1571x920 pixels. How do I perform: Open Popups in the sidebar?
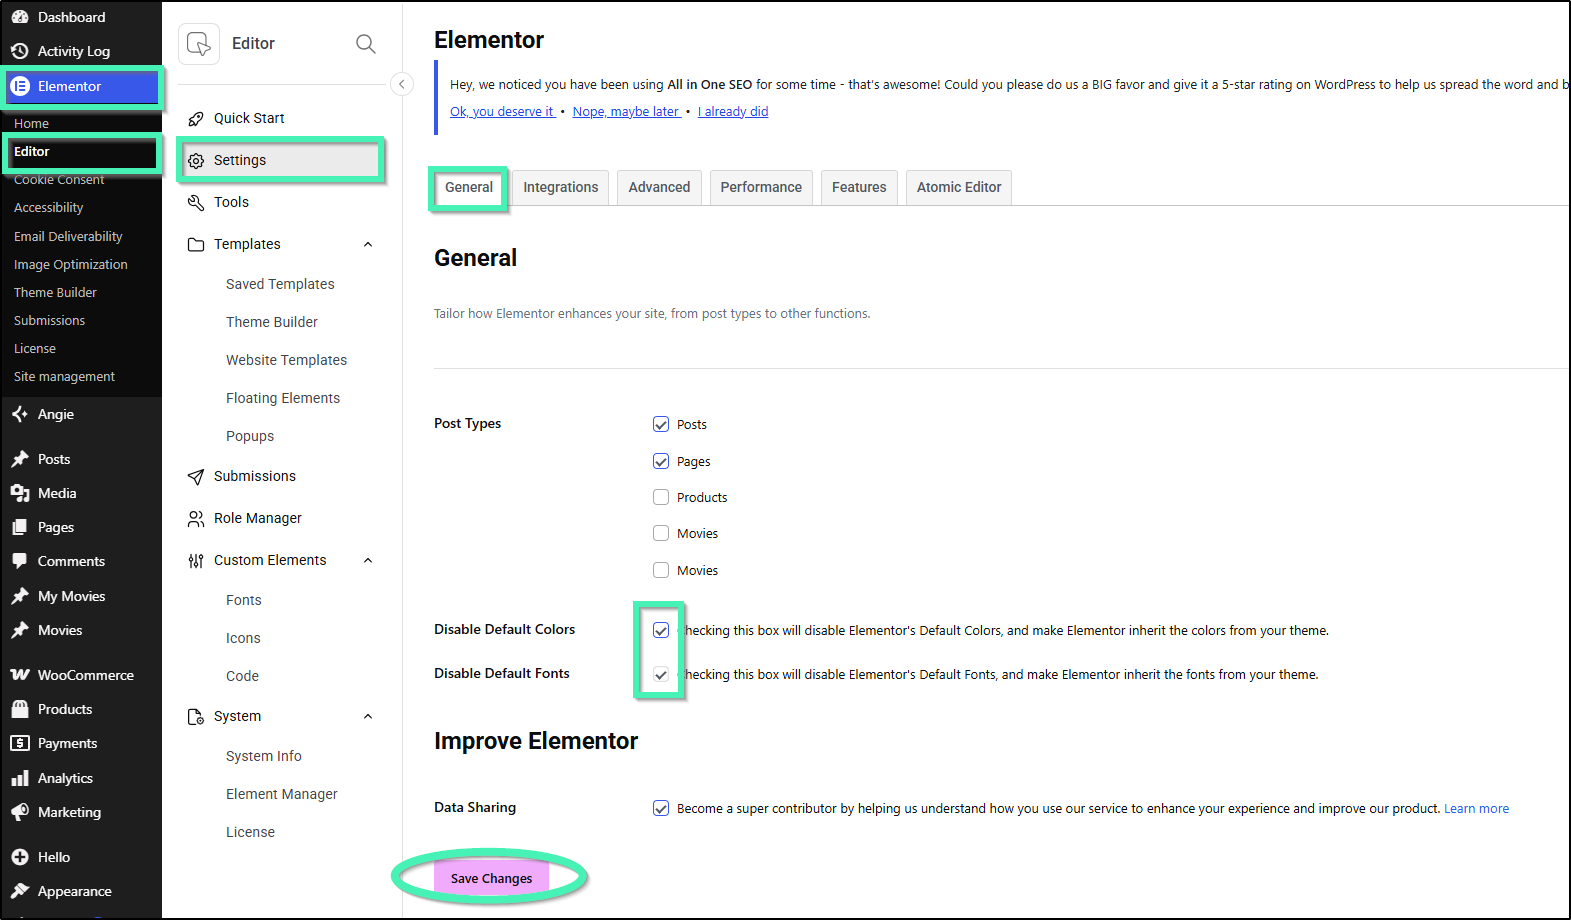[x=250, y=437]
